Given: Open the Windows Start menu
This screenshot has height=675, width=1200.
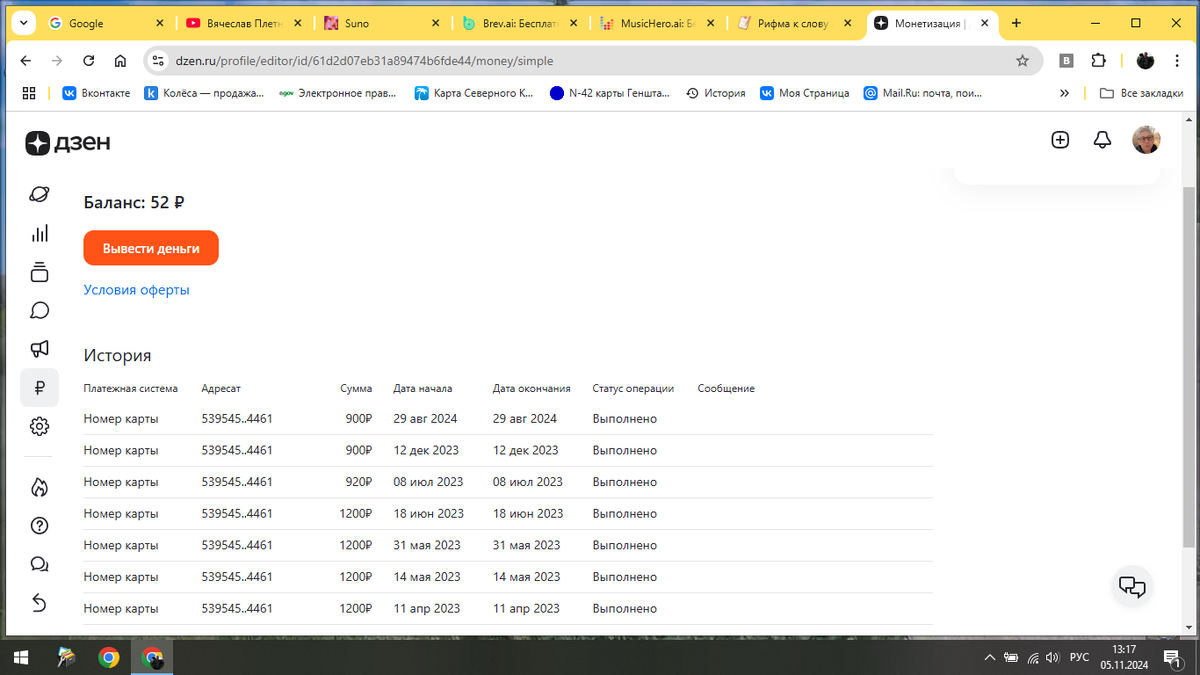Looking at the screenshot, I should [x=22, y=657].
